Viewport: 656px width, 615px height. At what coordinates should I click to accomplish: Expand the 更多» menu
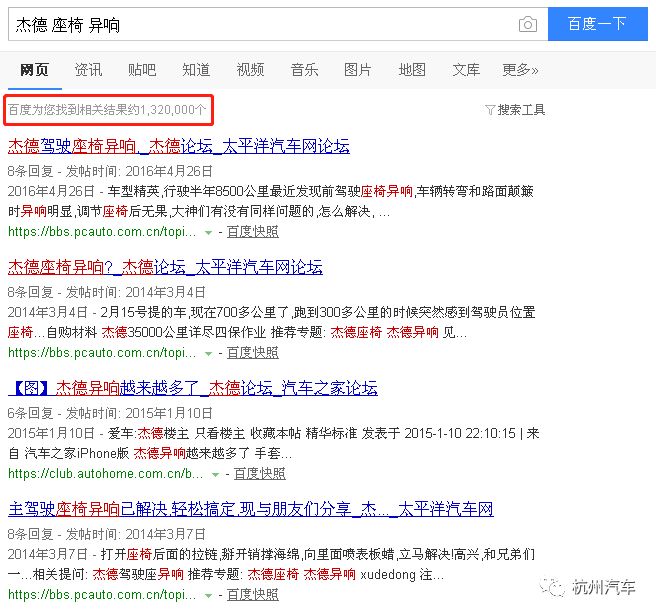[x=520, y=69]
